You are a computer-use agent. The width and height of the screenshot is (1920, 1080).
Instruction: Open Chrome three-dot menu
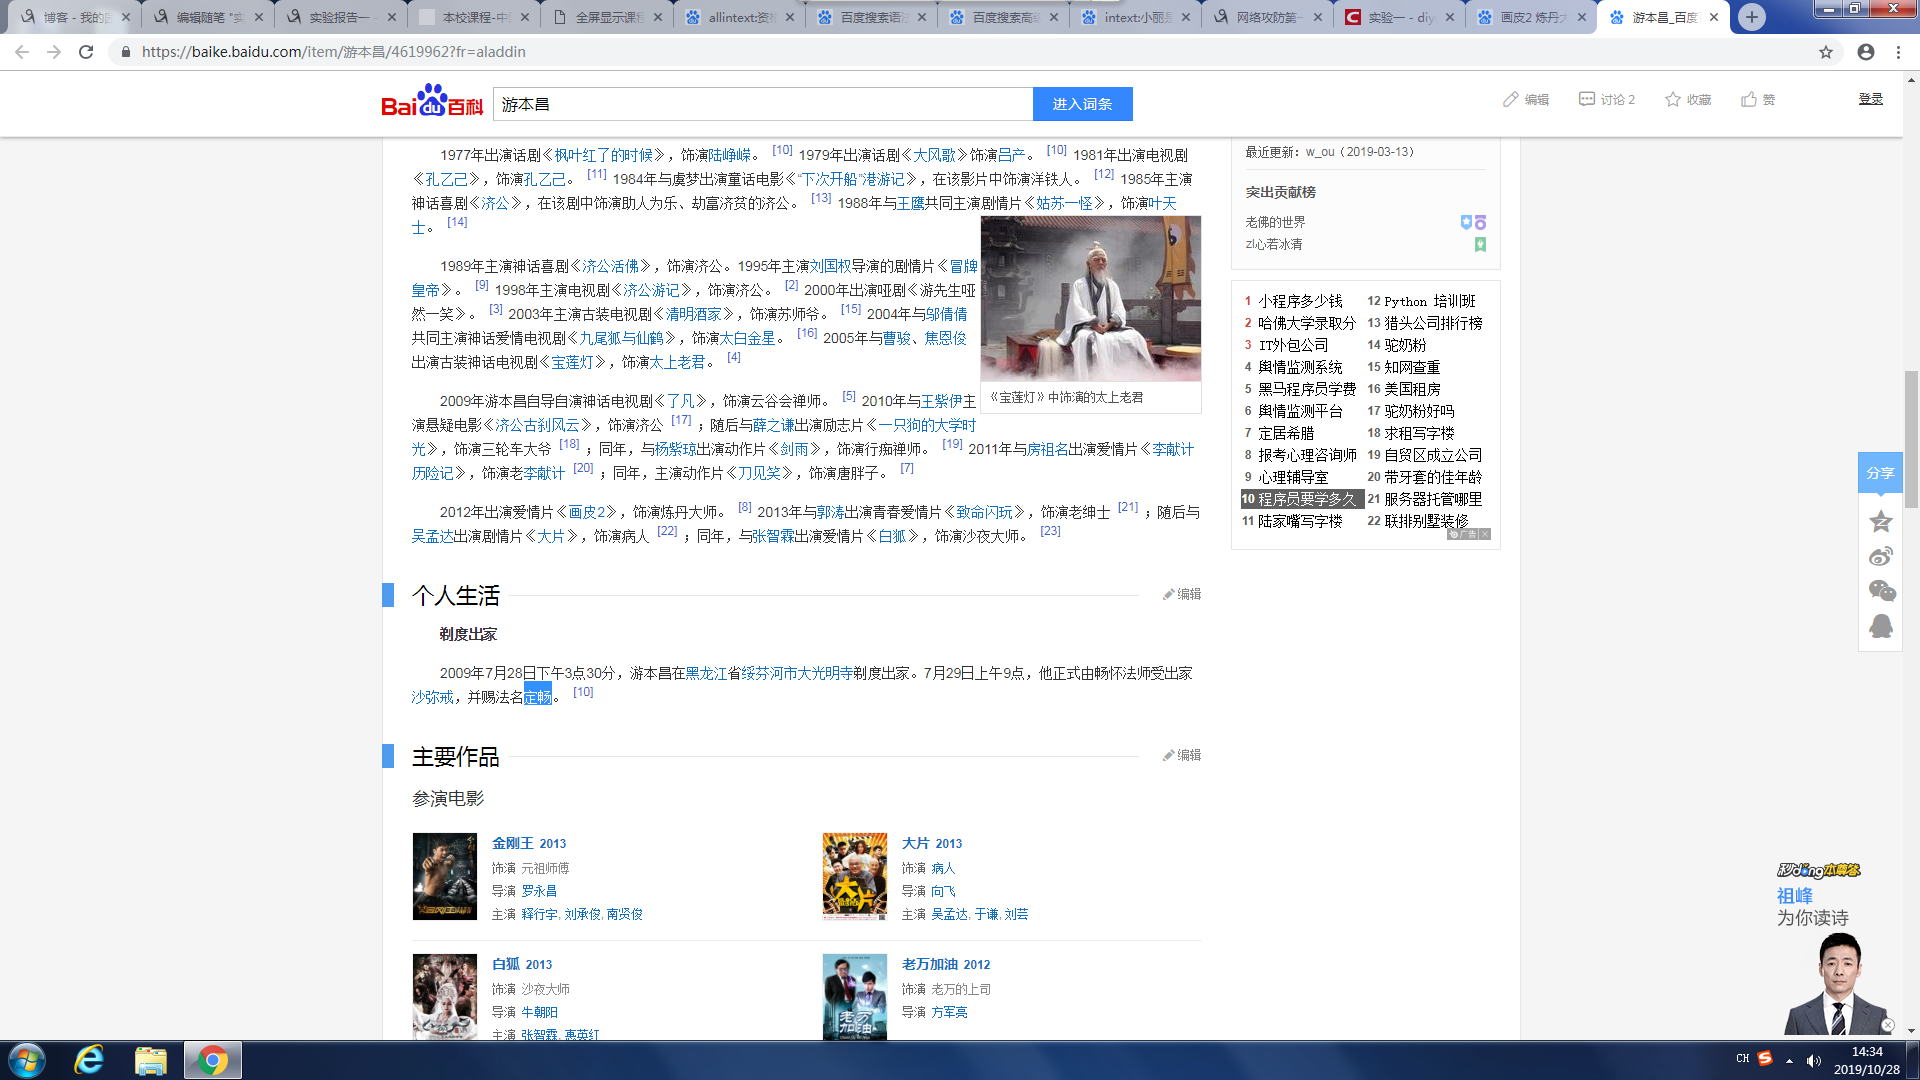point(1898,52)
